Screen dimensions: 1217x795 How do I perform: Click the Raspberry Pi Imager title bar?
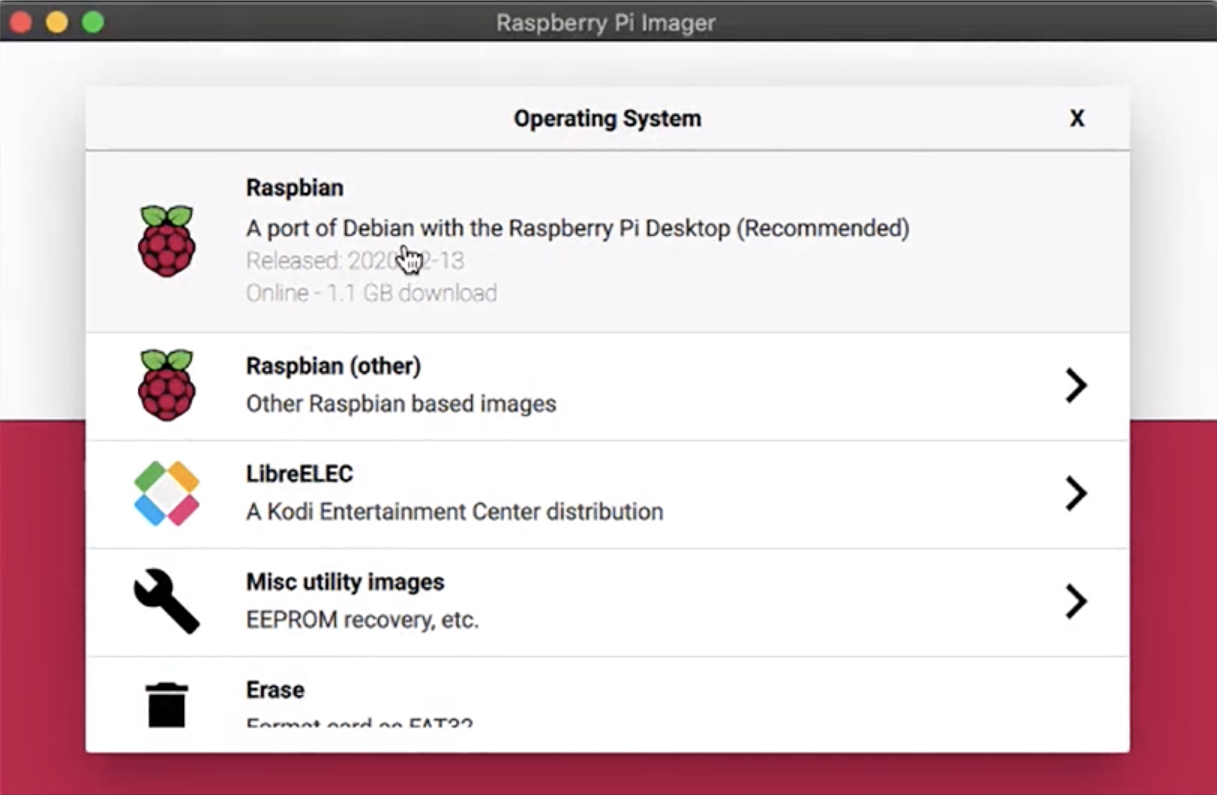pyautogui.click(x=607, y=22)
